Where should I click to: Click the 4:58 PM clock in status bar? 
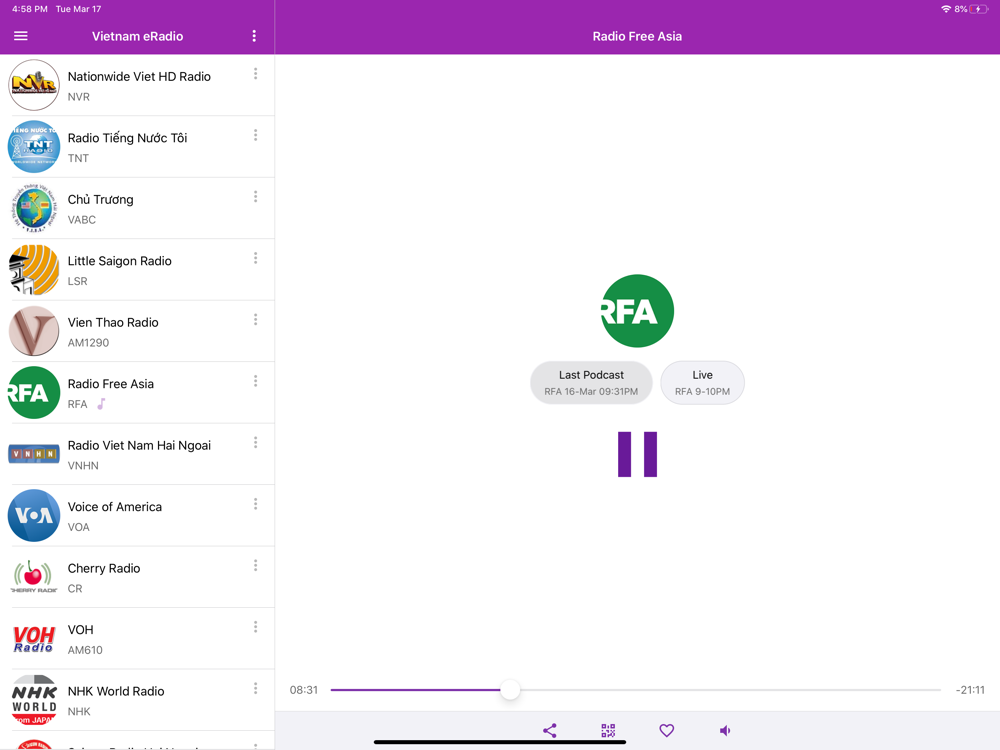[29, 9]
